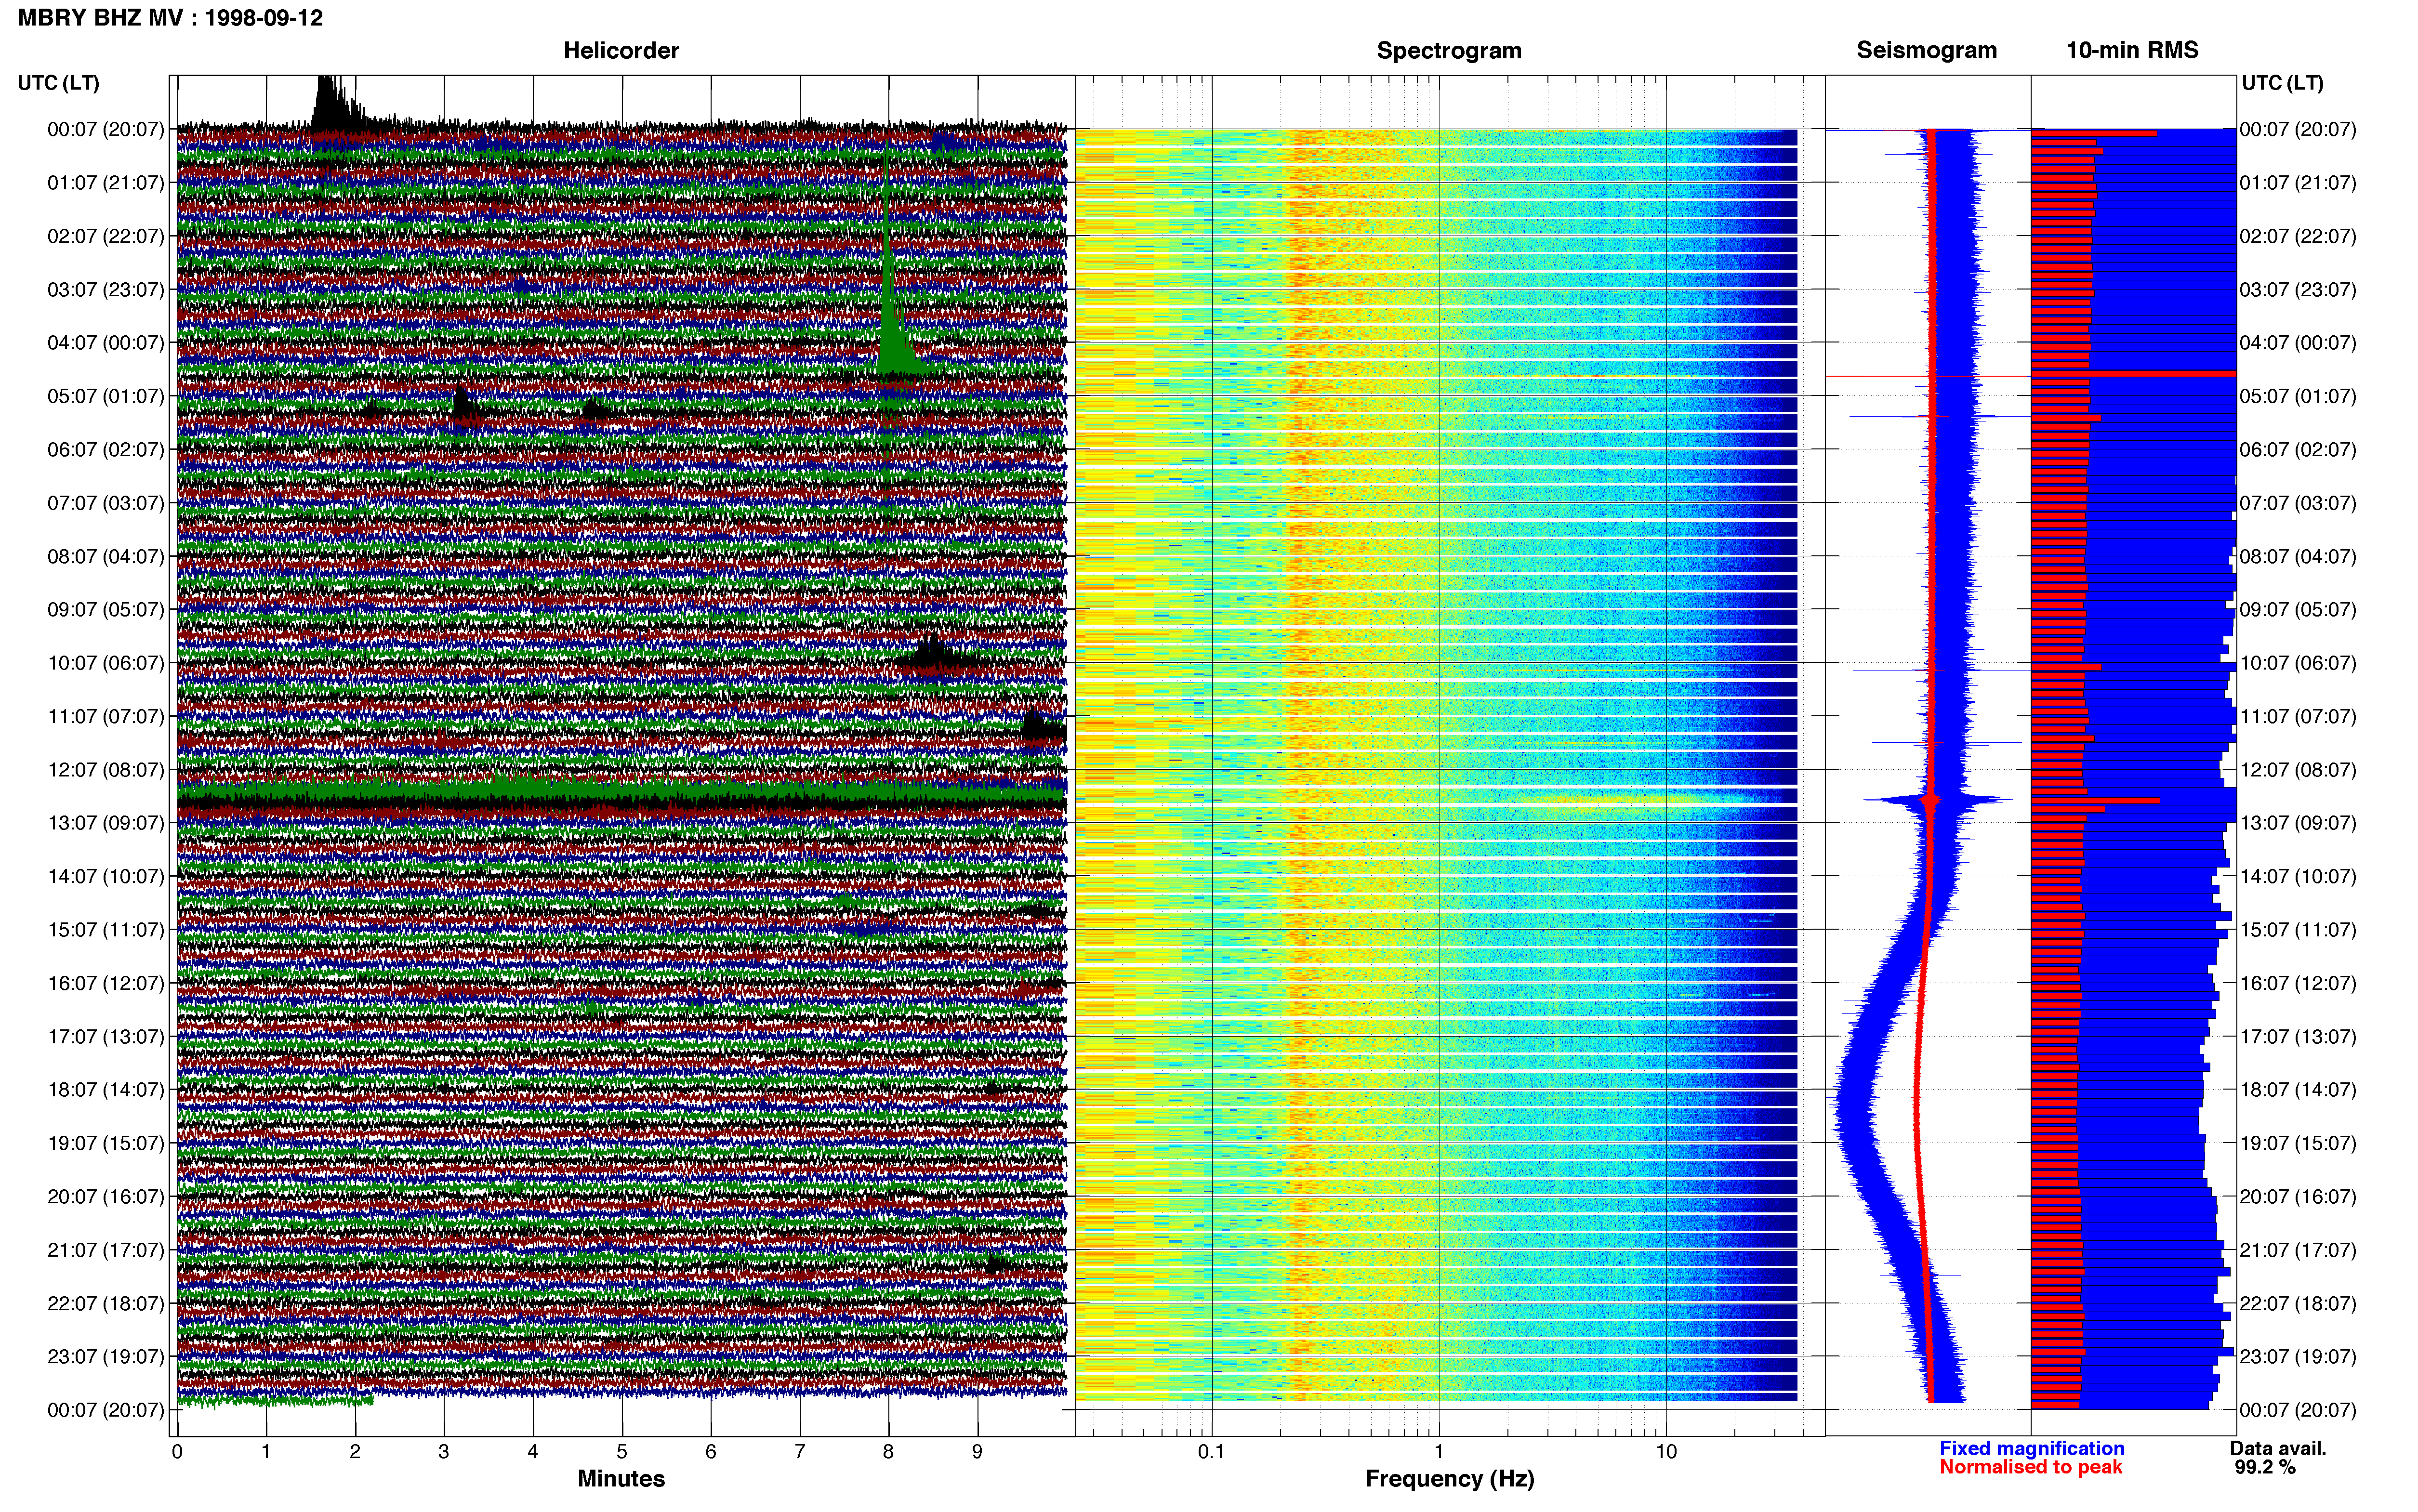Screen dimensions: 2418x1512
Task: Select the 'Helicorder' panel heading
Action: [x=621, y=50]
